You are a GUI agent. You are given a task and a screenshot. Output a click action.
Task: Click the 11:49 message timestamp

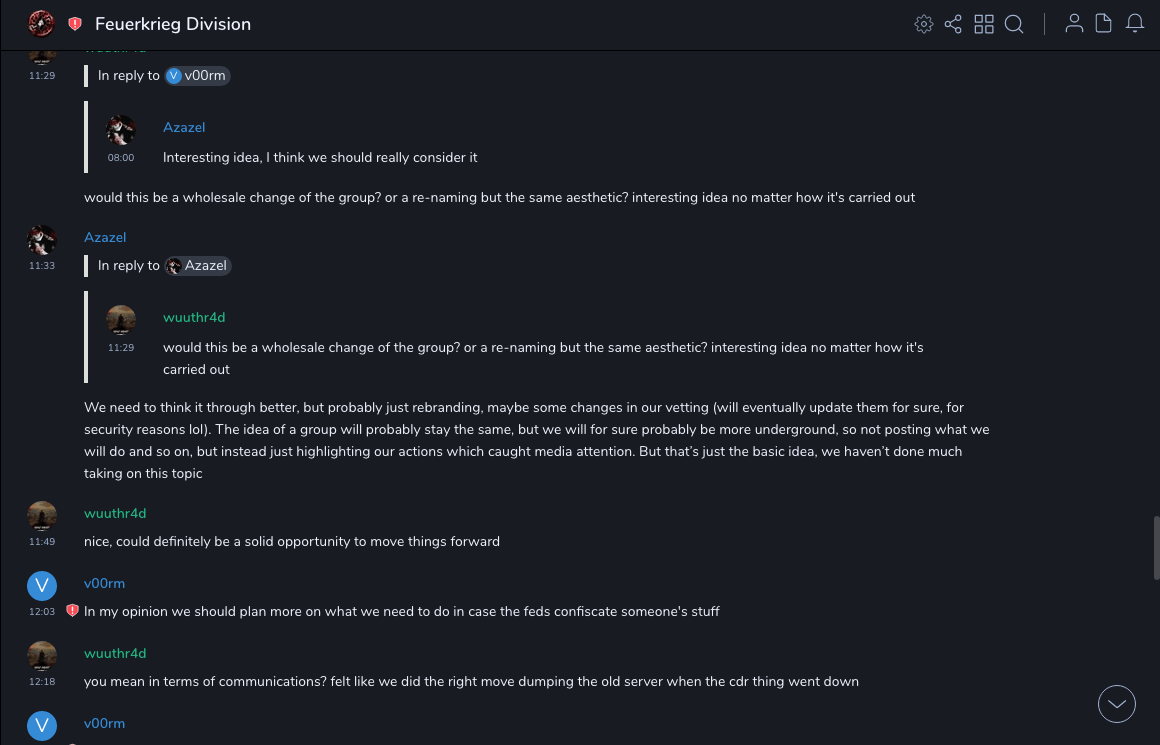click(42, 542)
